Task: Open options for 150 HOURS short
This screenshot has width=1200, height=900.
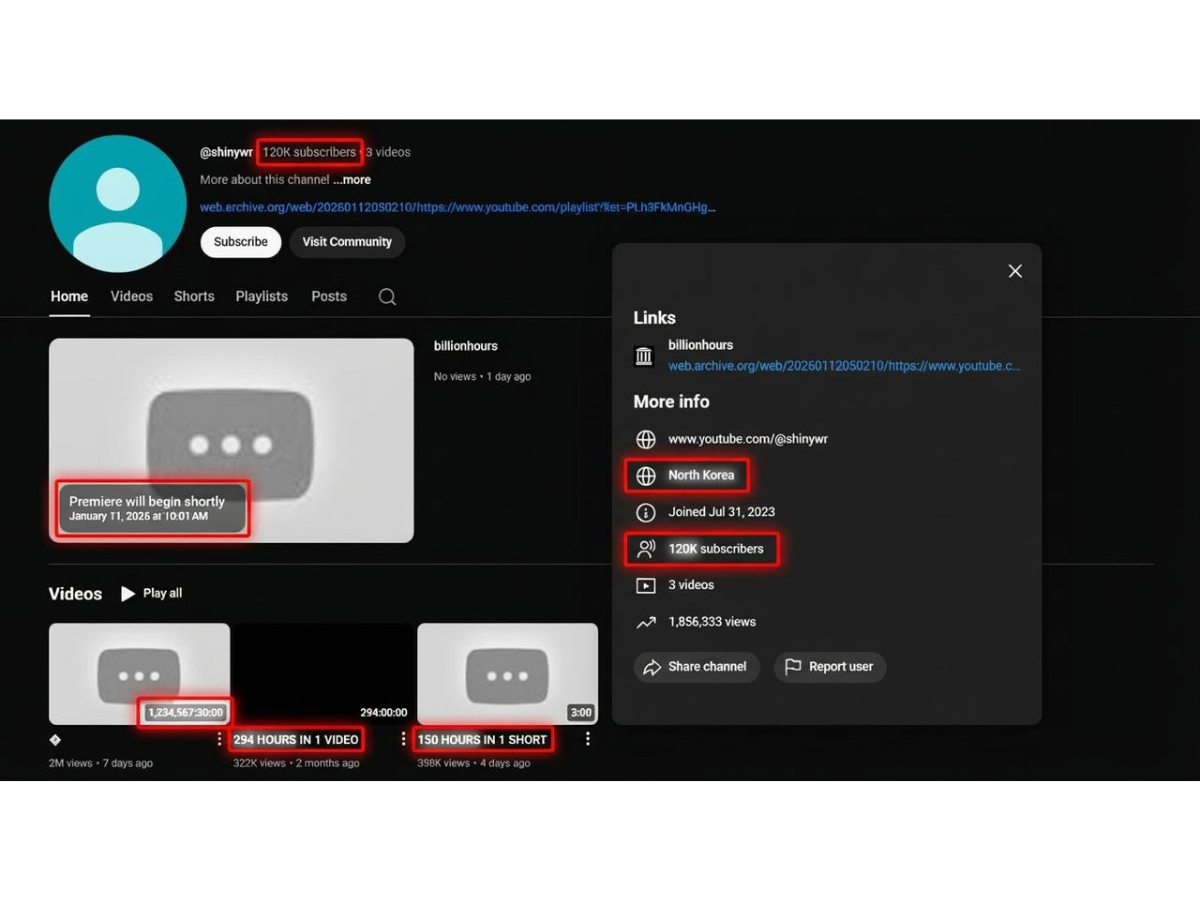Action: (x=587, y=739)
